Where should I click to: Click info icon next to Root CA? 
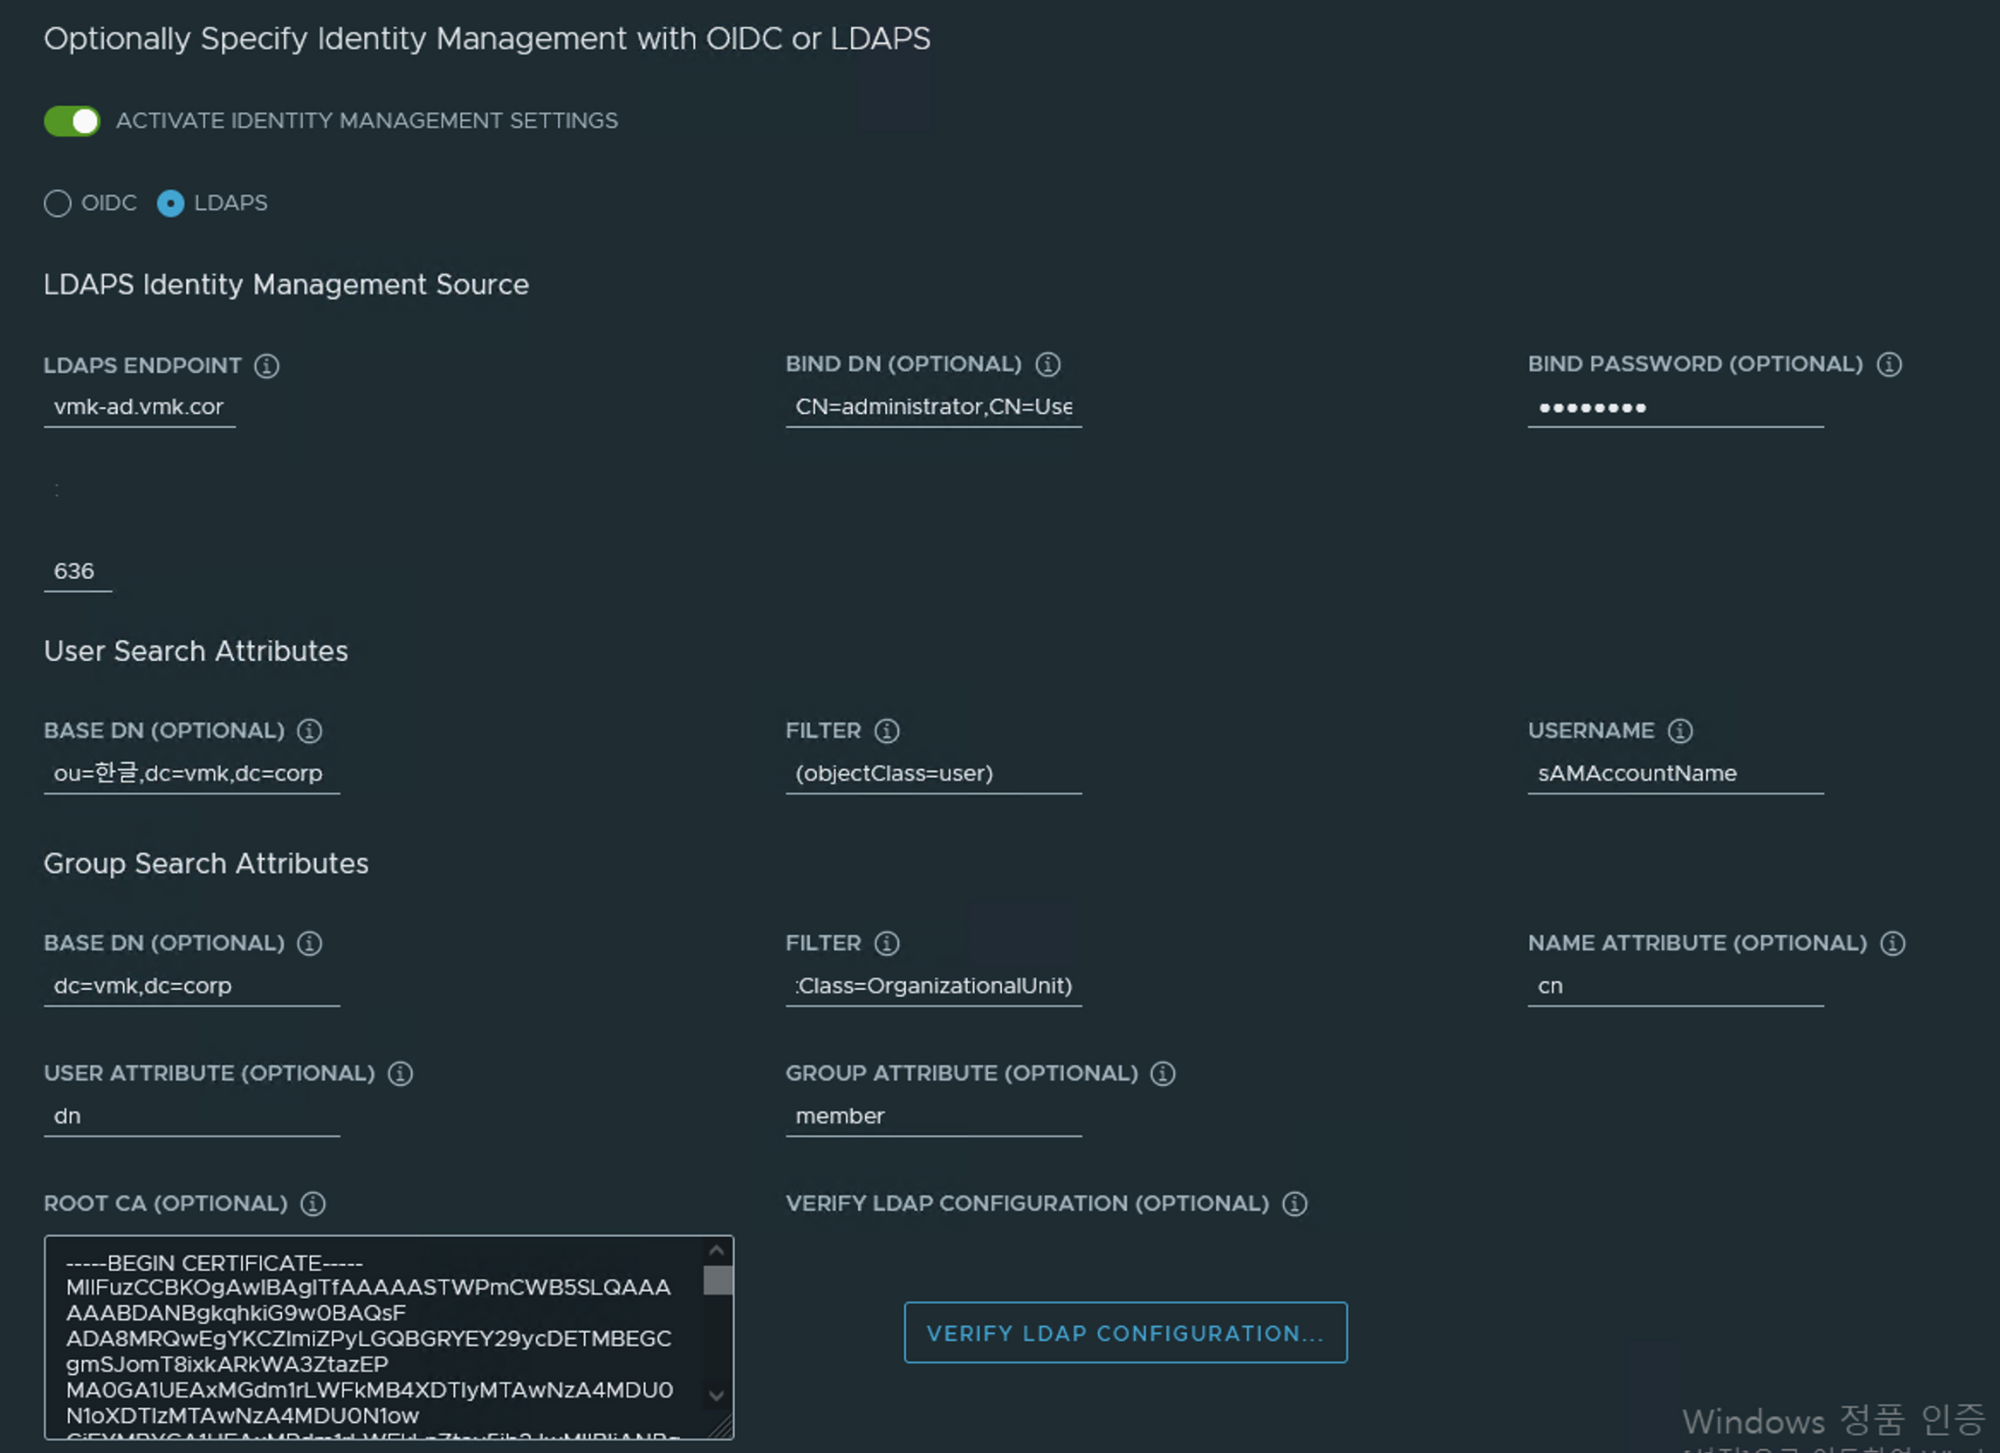(x=313, y=1204)
